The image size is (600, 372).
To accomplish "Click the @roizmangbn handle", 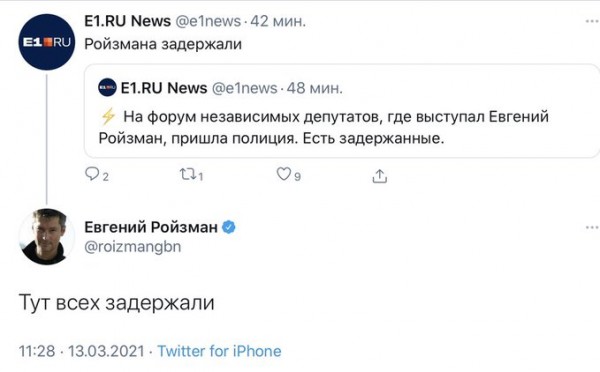I will (x=132, y=246).
